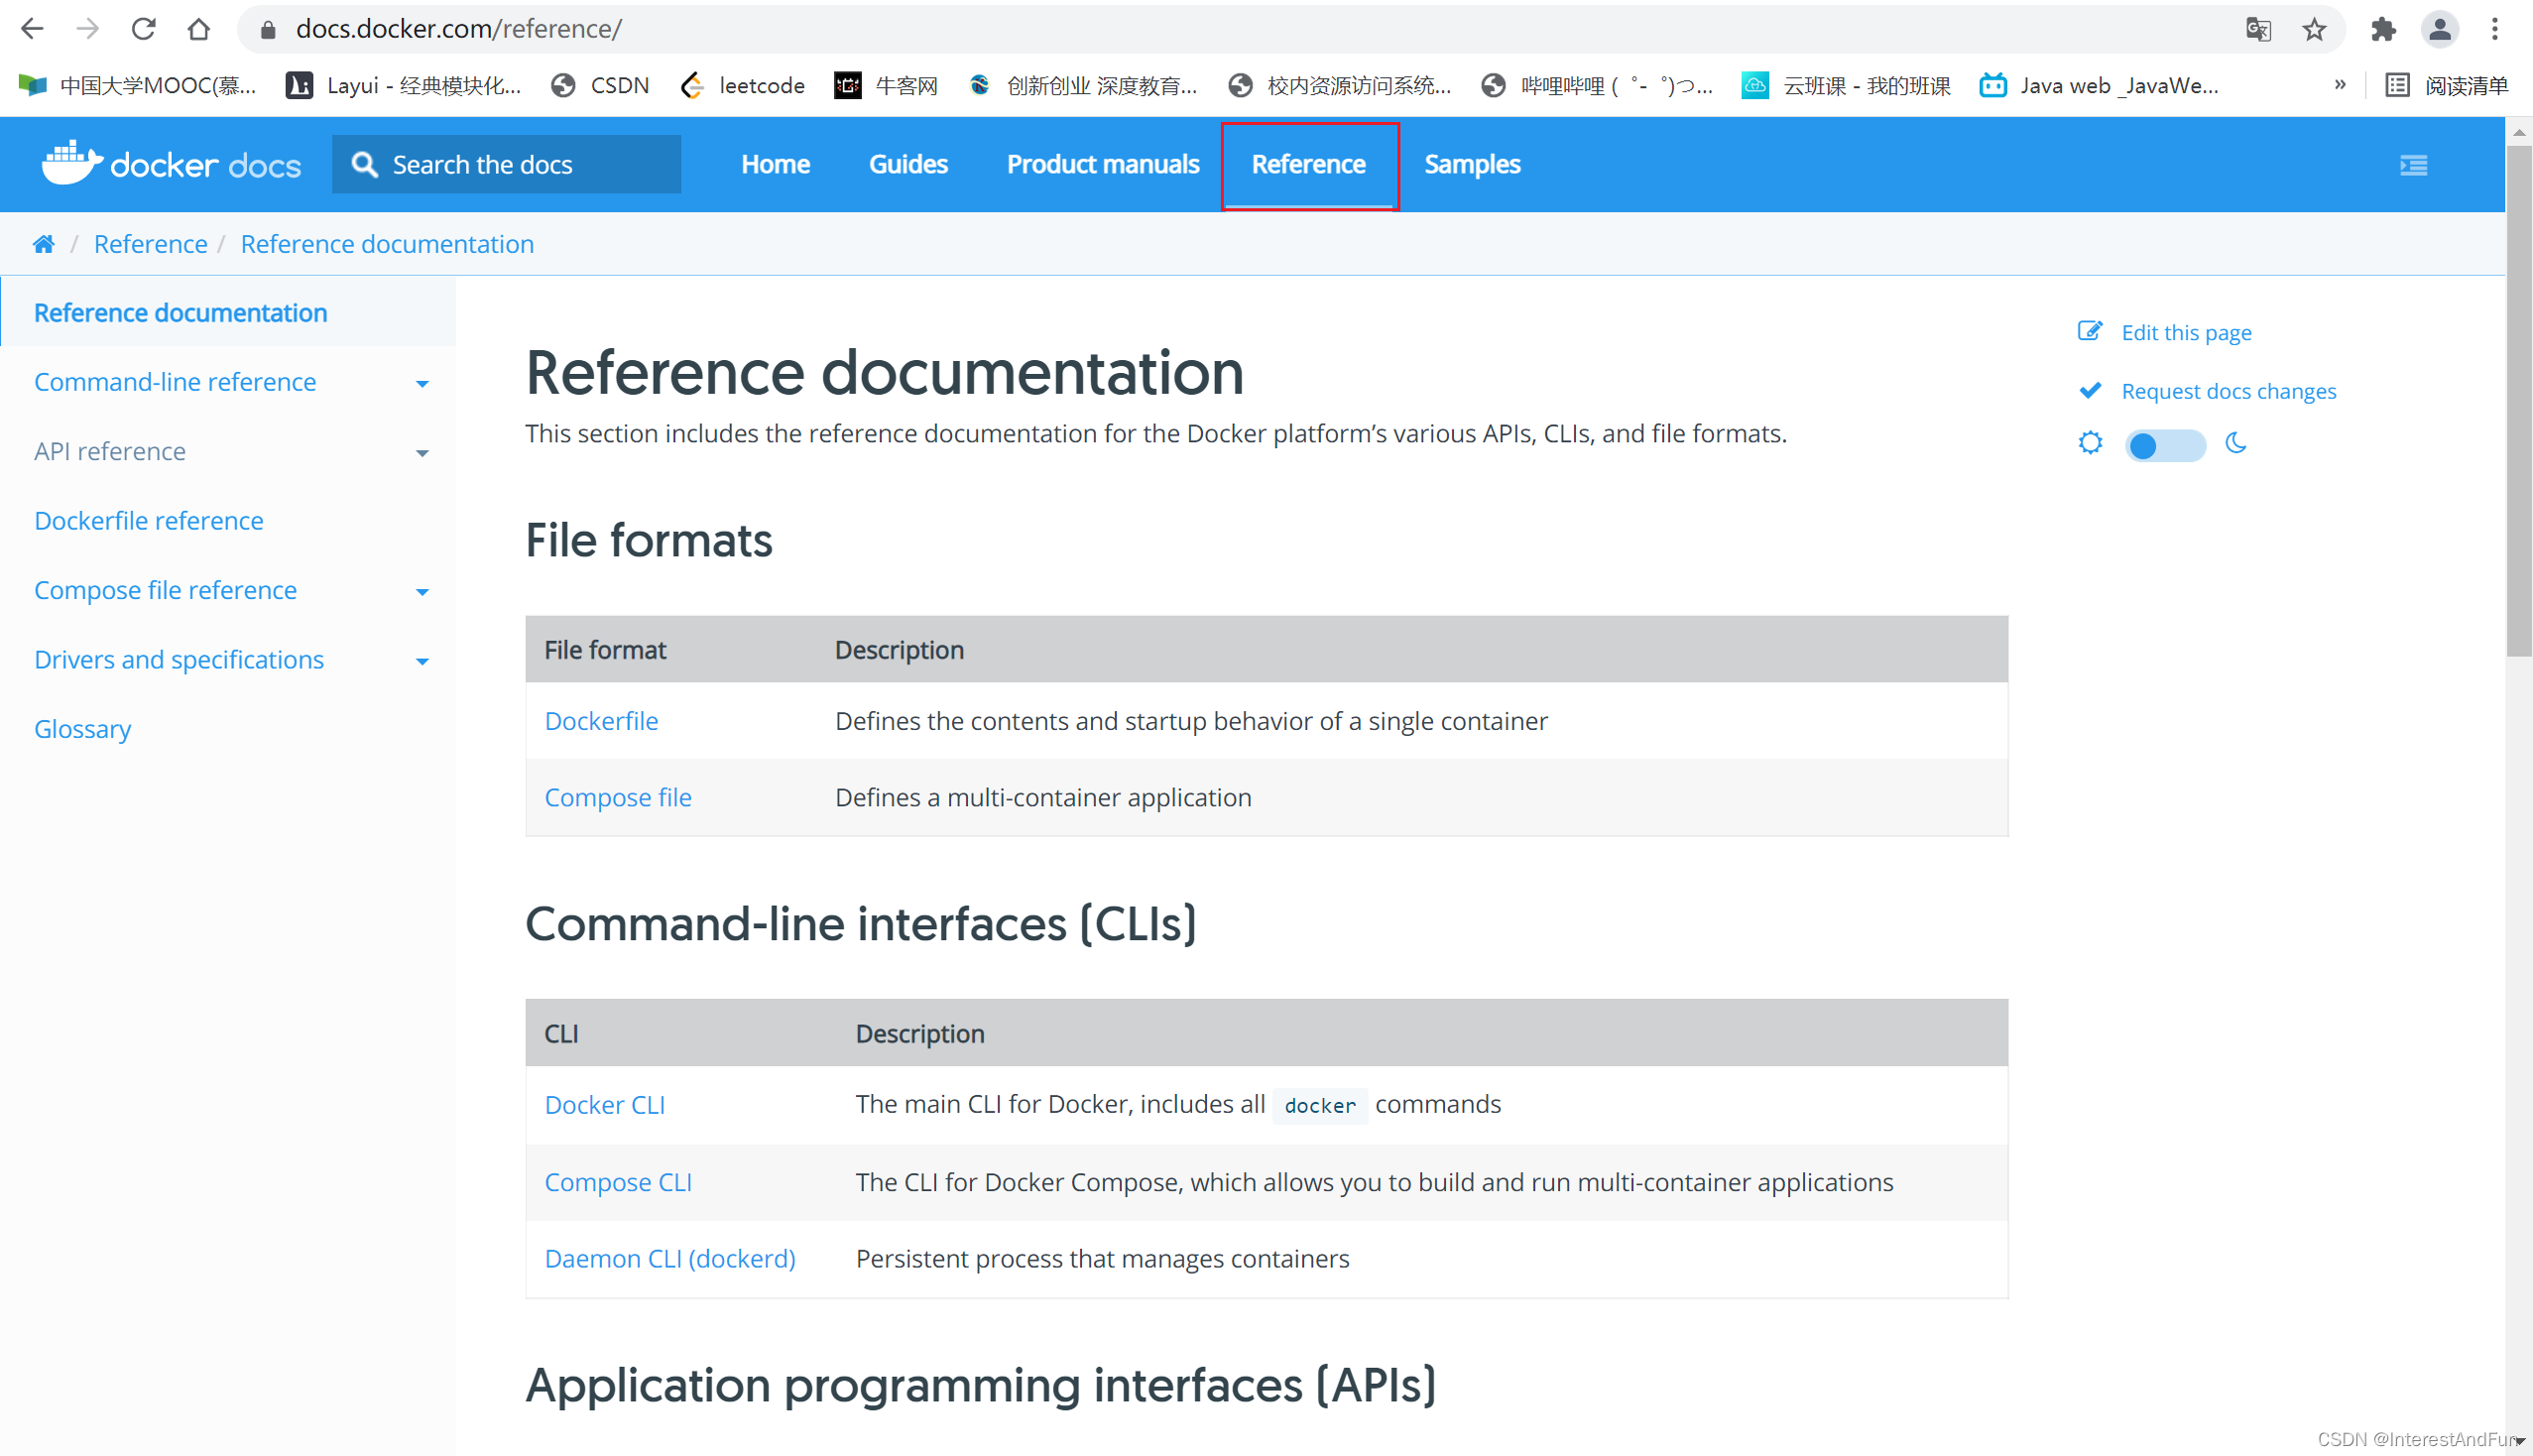Image resolution: width=2533 pixels, height=1456 pixels.
Task: Click the Compose file table link
Action: [x=618, y=797]
